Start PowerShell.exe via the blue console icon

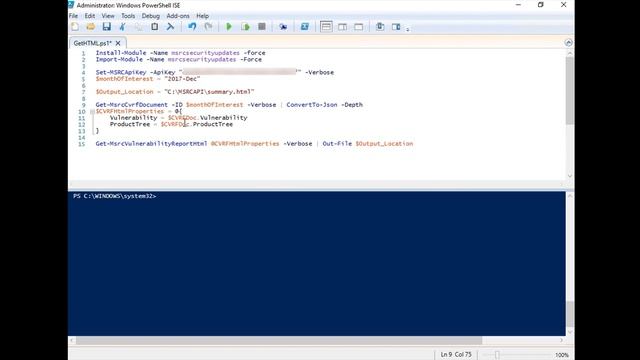(x=304, y=27)
